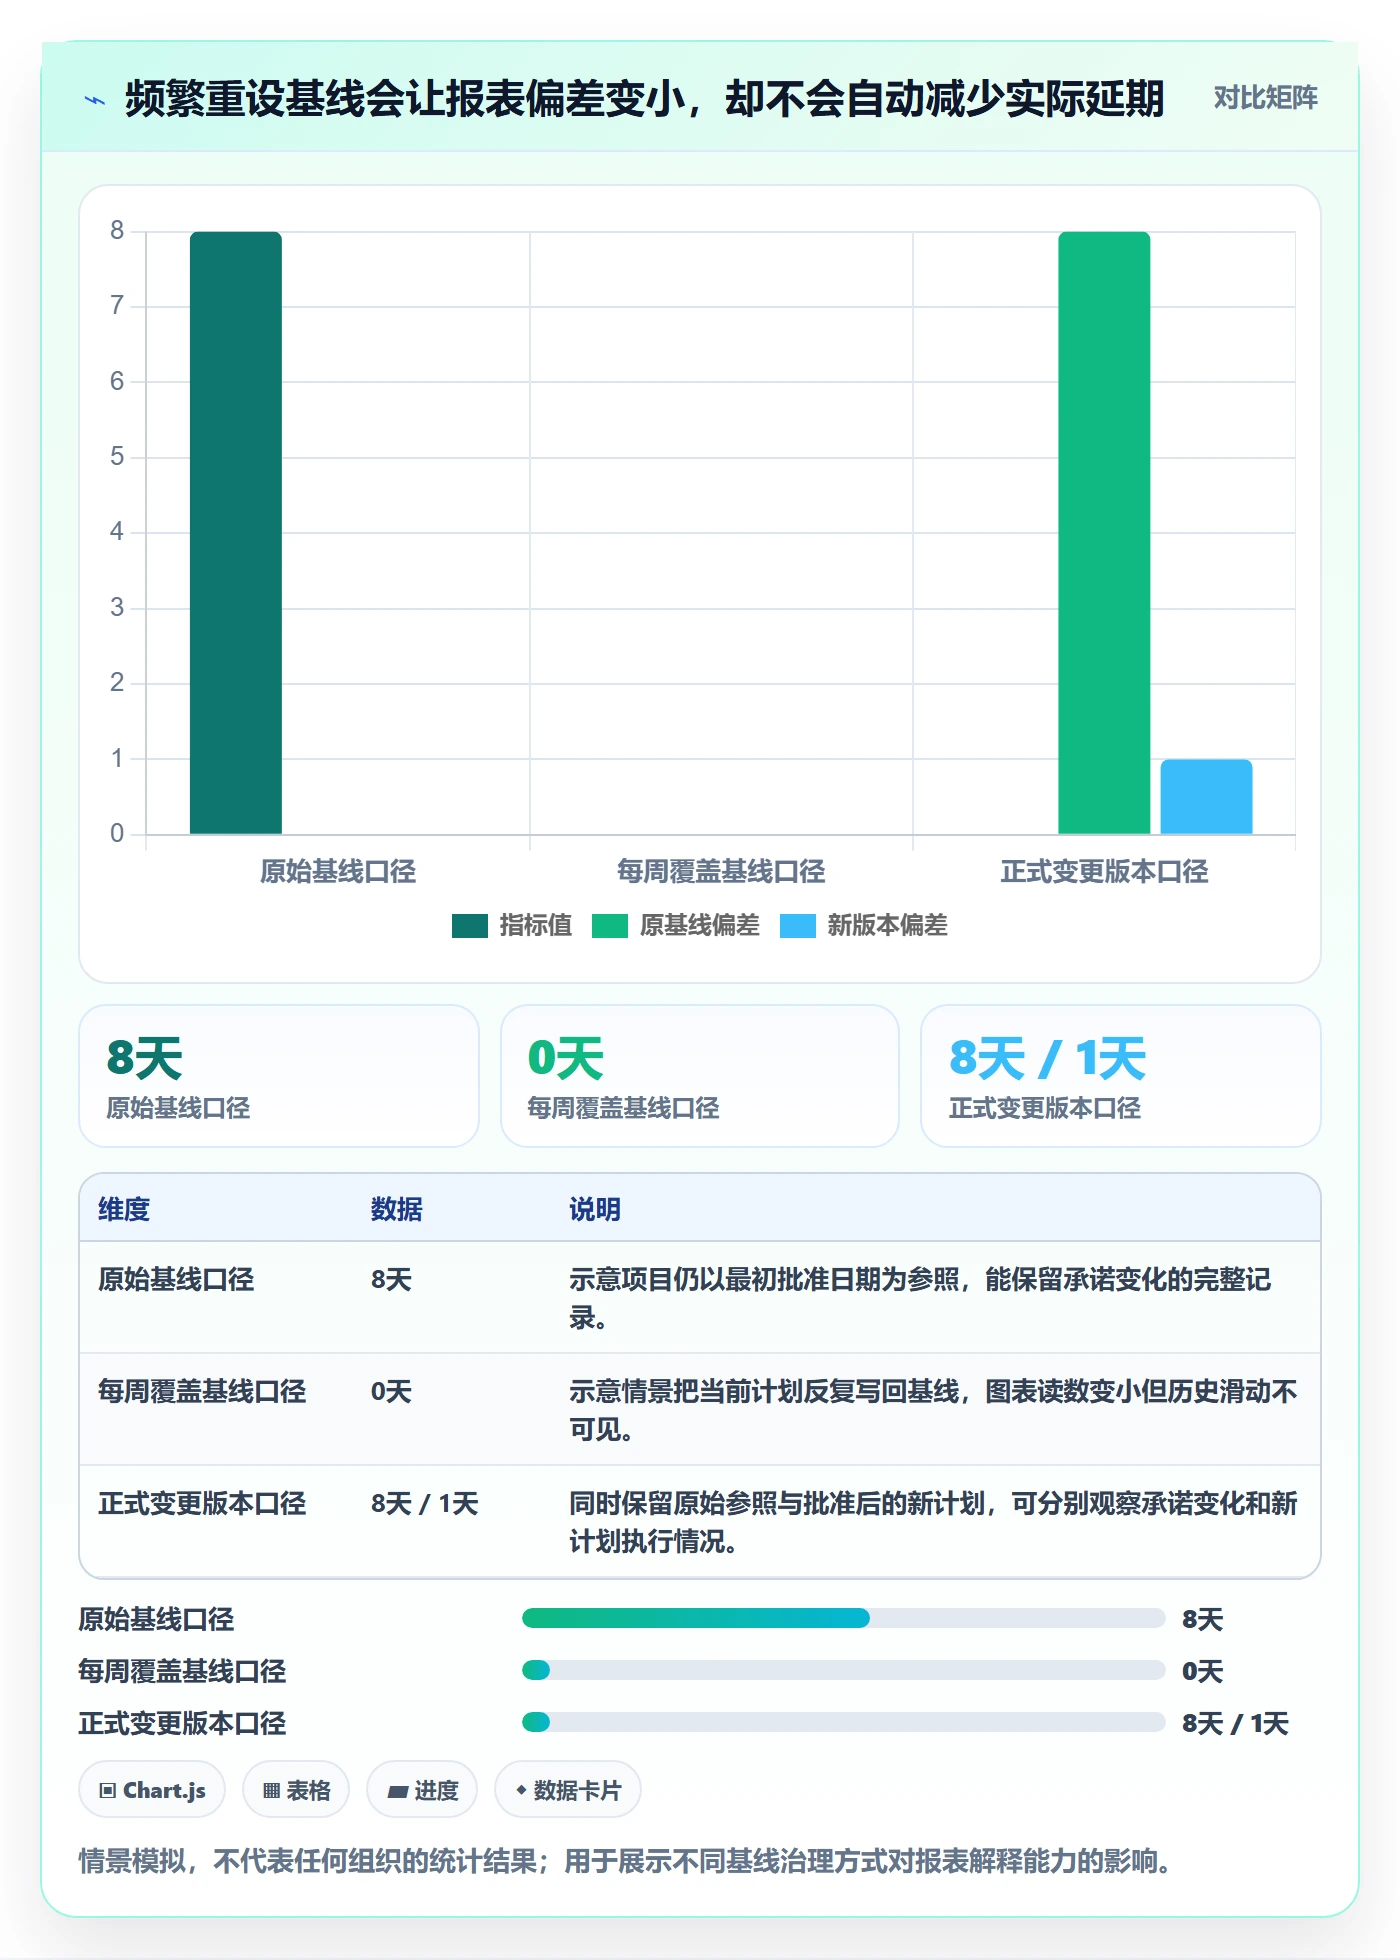The image size is (1400, 1960).
Task: Toggle the 新版本偏差 legend item
Action: 864,925
